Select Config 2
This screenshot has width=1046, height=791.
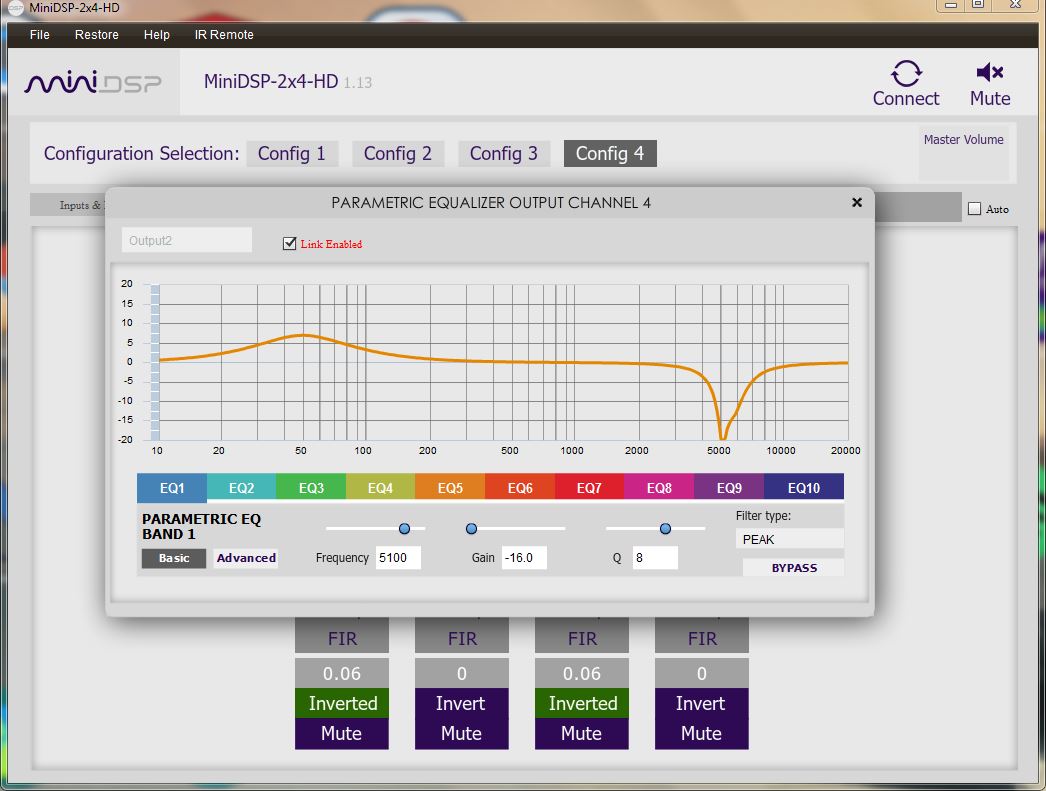point(398,153)
